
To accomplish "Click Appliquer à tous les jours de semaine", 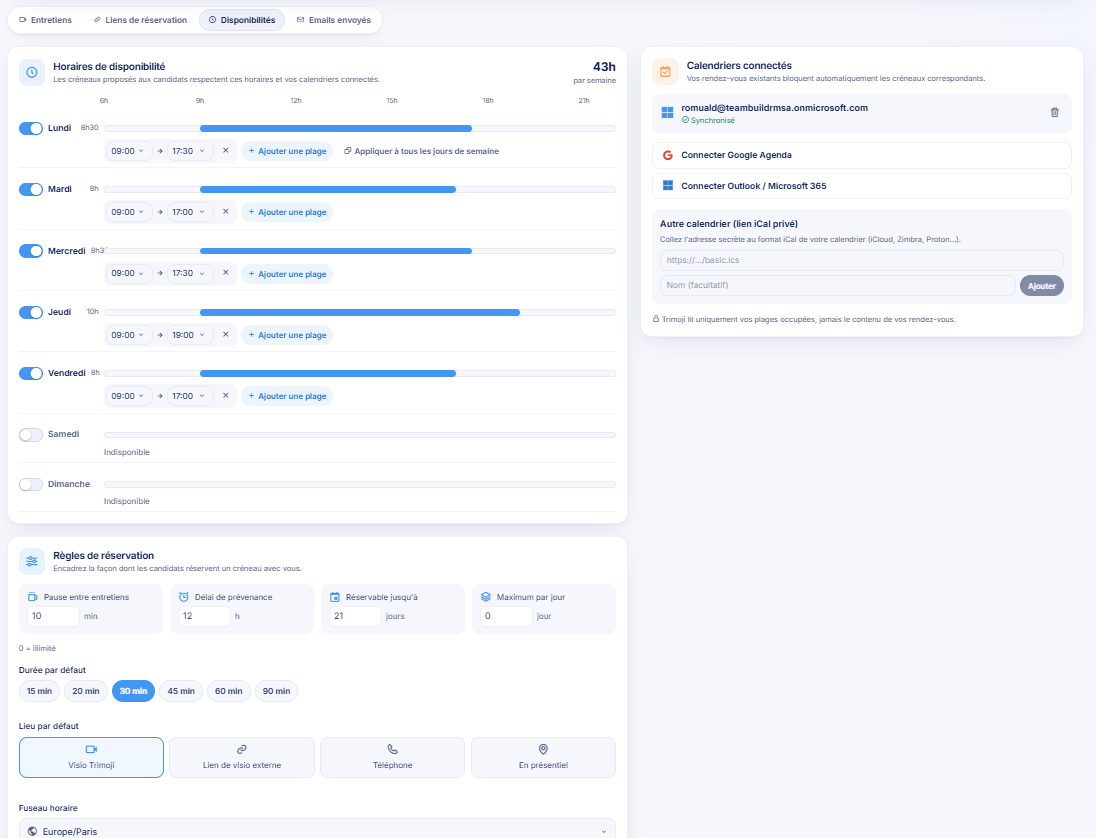I will [x=421, y=151].
